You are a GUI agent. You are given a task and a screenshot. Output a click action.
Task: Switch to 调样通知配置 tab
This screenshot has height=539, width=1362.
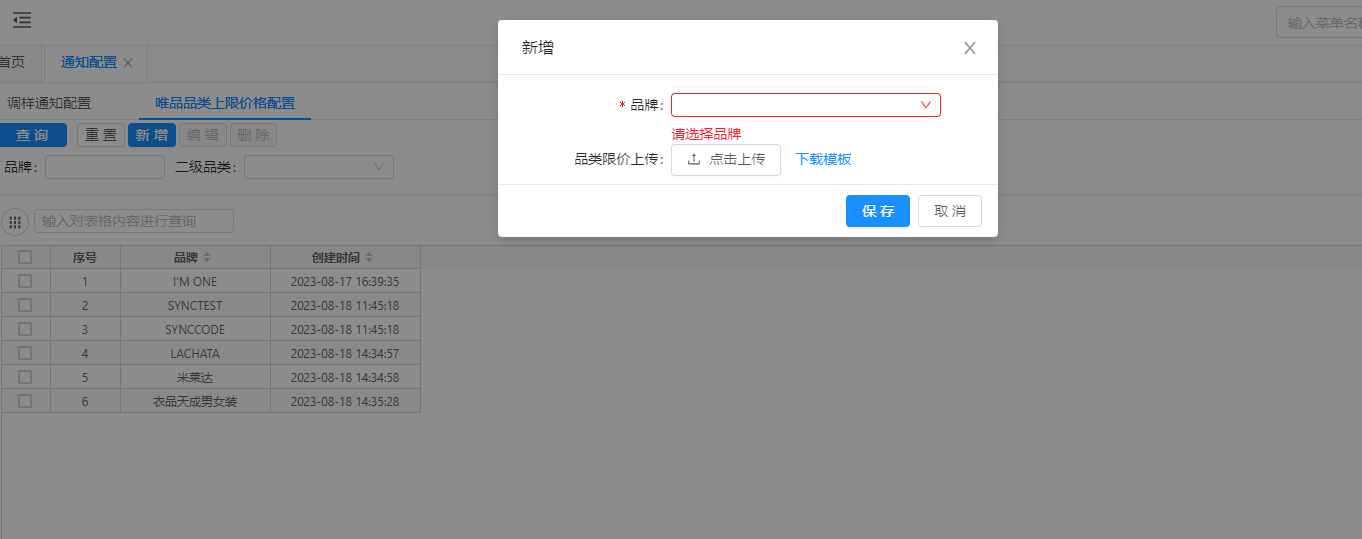click(x=49, y=103)
